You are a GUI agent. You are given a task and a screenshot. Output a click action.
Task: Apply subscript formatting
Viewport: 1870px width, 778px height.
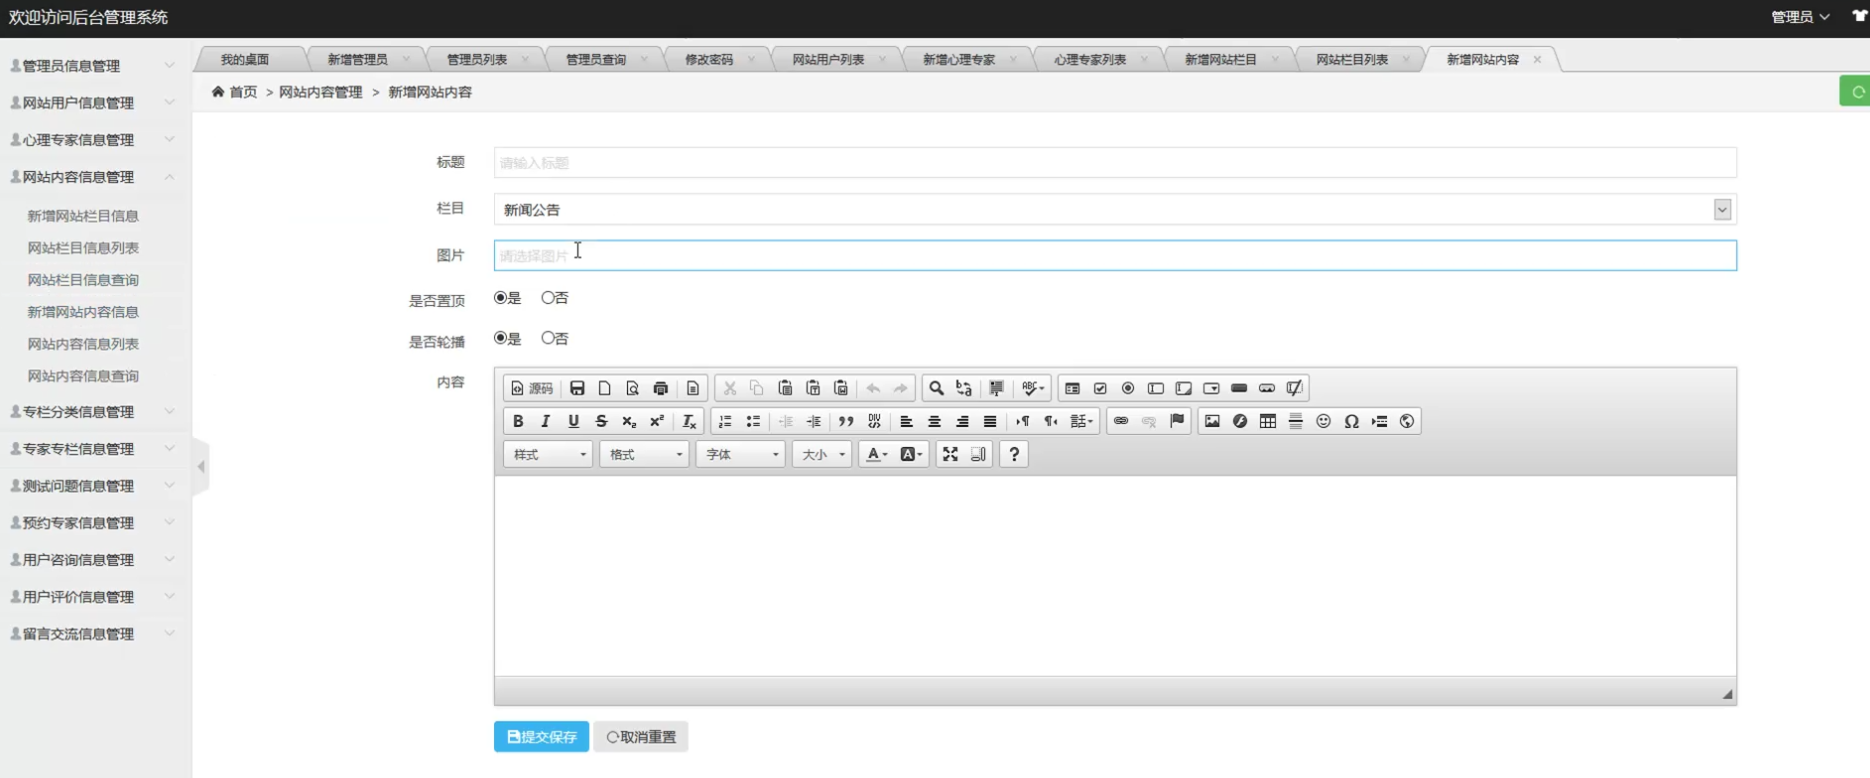(x=629, y=421)
